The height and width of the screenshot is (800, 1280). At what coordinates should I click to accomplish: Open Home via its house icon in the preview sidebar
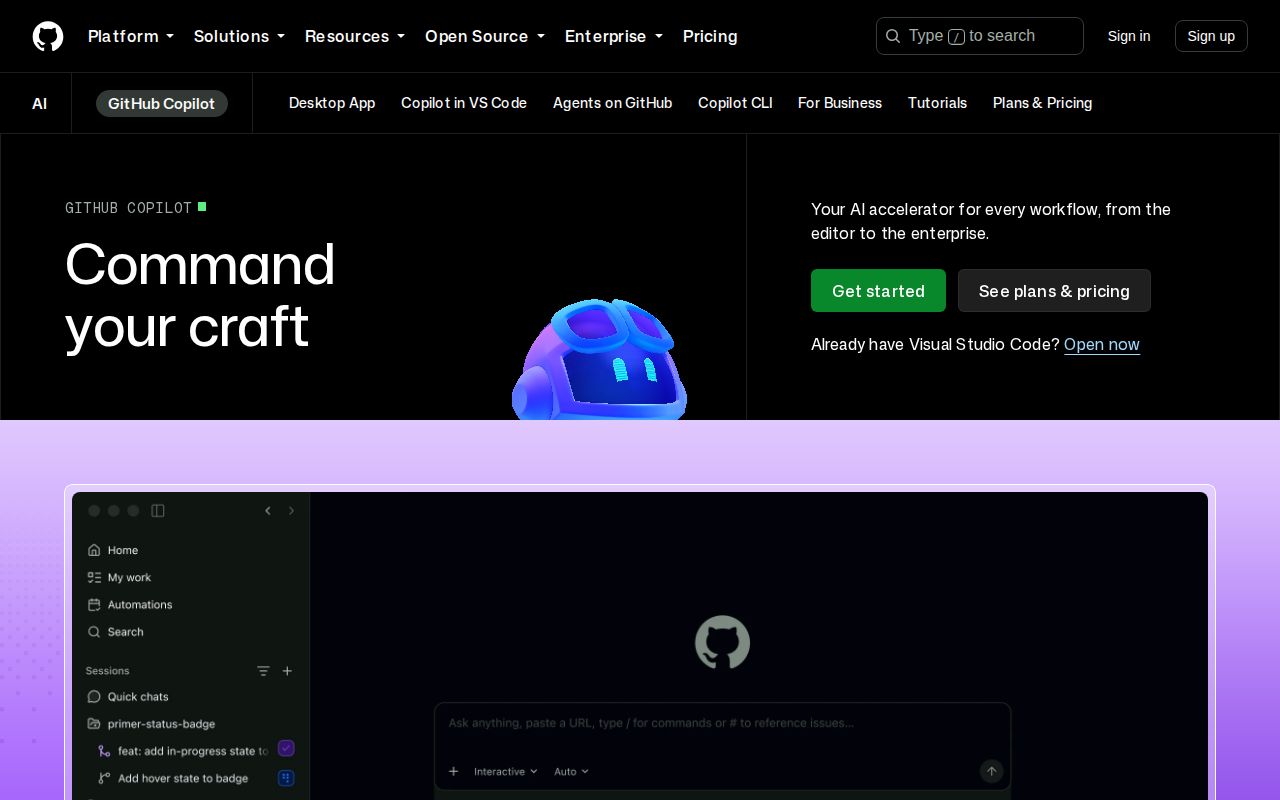tap(94, 550)
